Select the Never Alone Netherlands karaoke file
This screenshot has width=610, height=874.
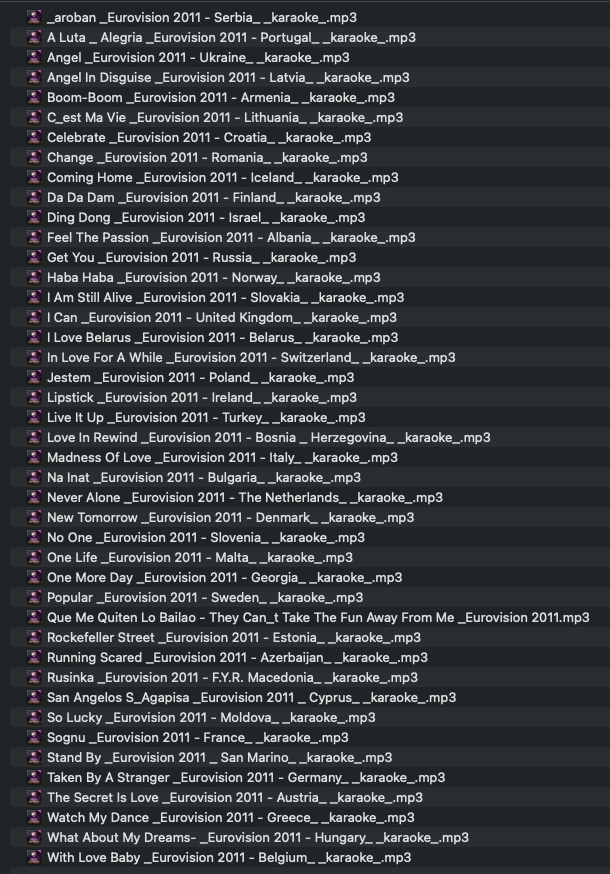[245, 498]
